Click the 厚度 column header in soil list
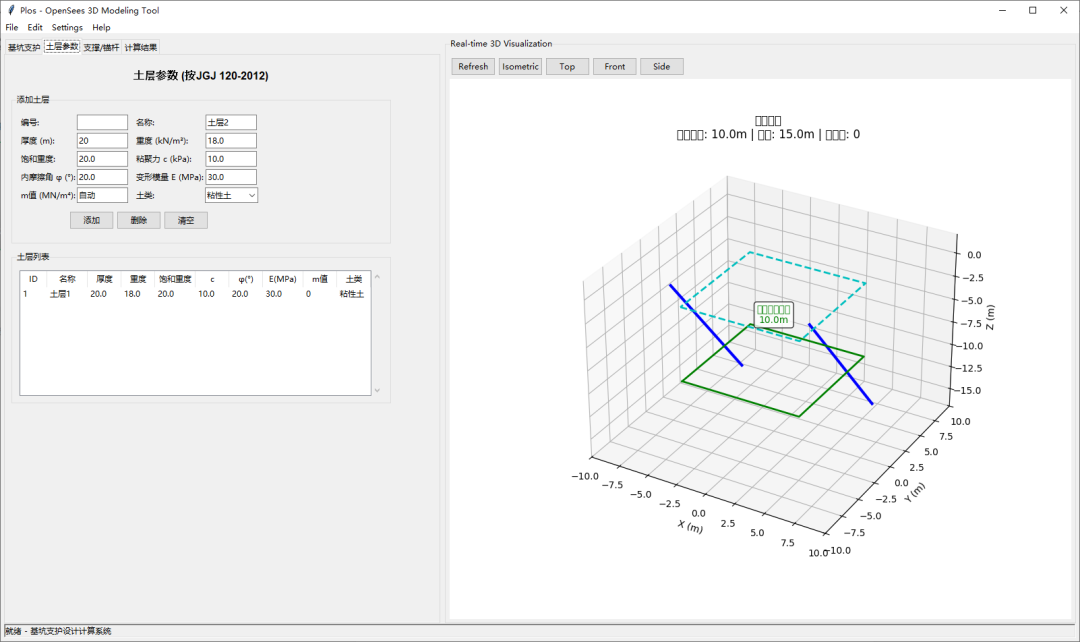Screen dimensions: 1080x642 (104, 279)
